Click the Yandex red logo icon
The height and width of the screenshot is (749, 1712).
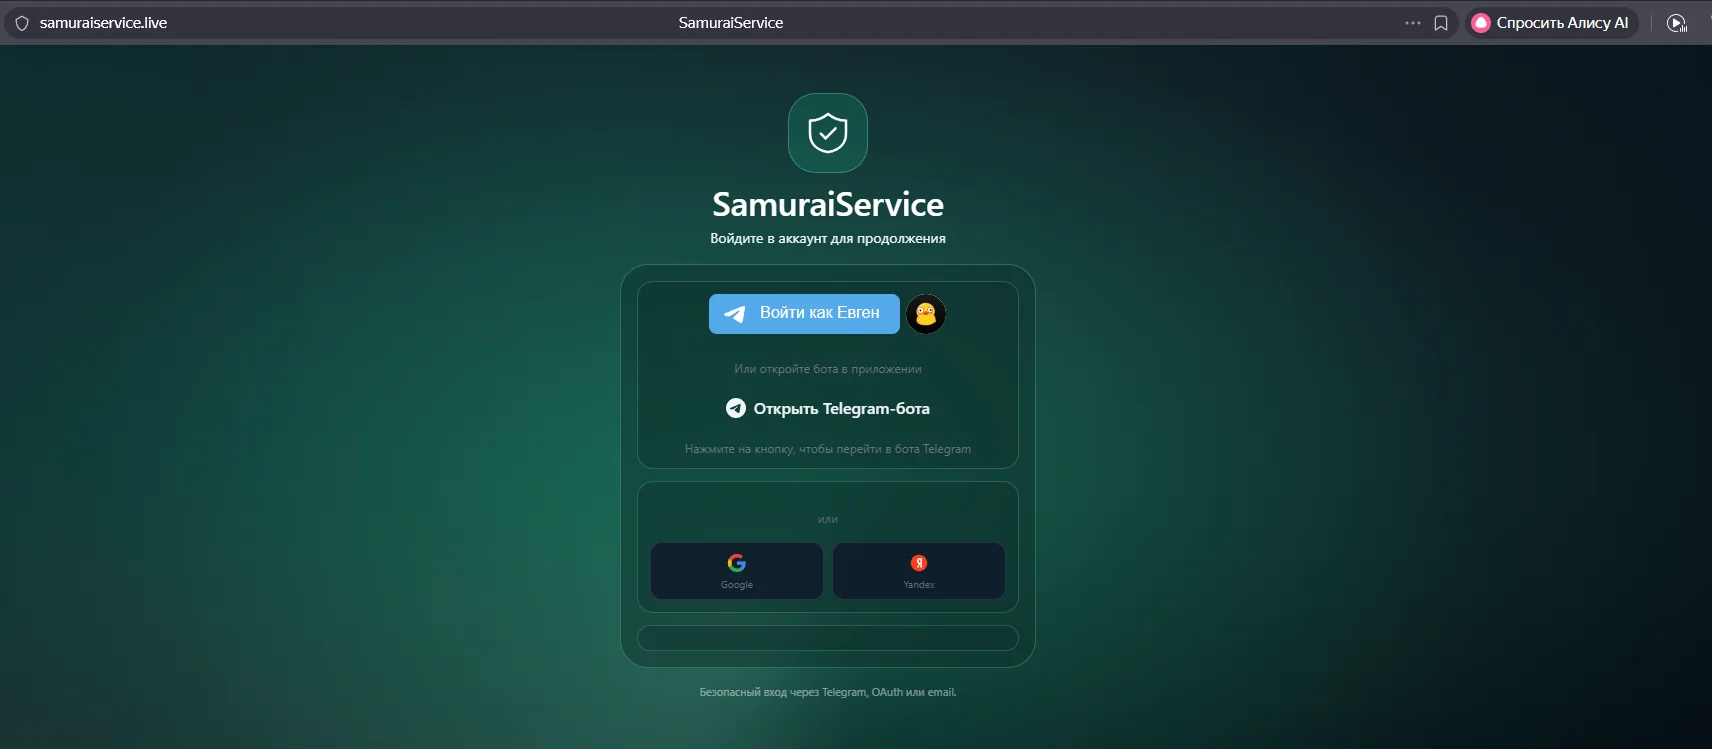[919, 563]
